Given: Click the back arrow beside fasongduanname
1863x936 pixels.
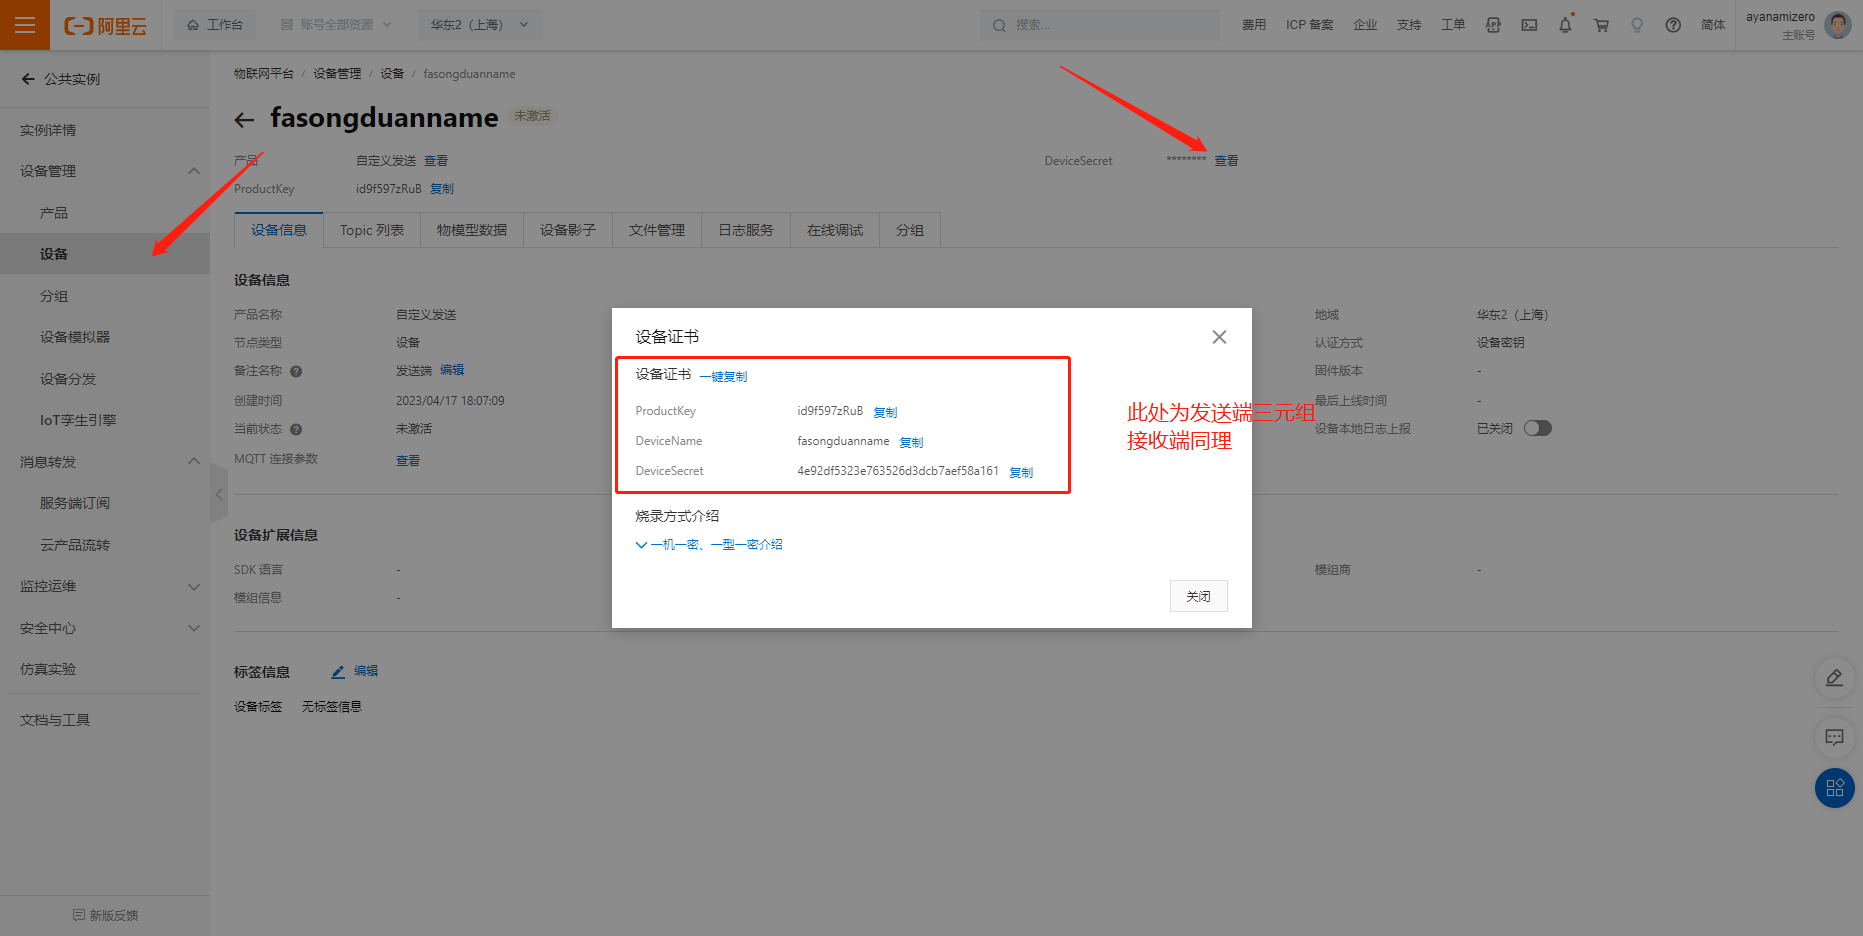Looking at the screenshot, I should (244, 120).
